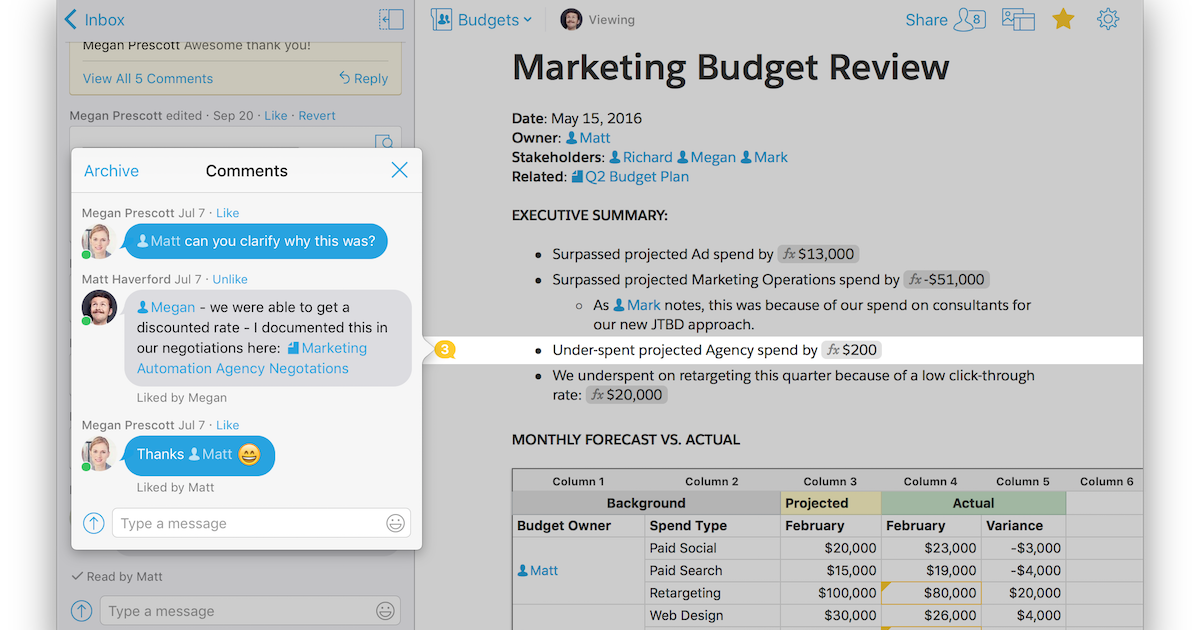Viewport: 1200px width, 630px height.
Task: Send the comment with the blue arrow icon
Action: [94, 523]
